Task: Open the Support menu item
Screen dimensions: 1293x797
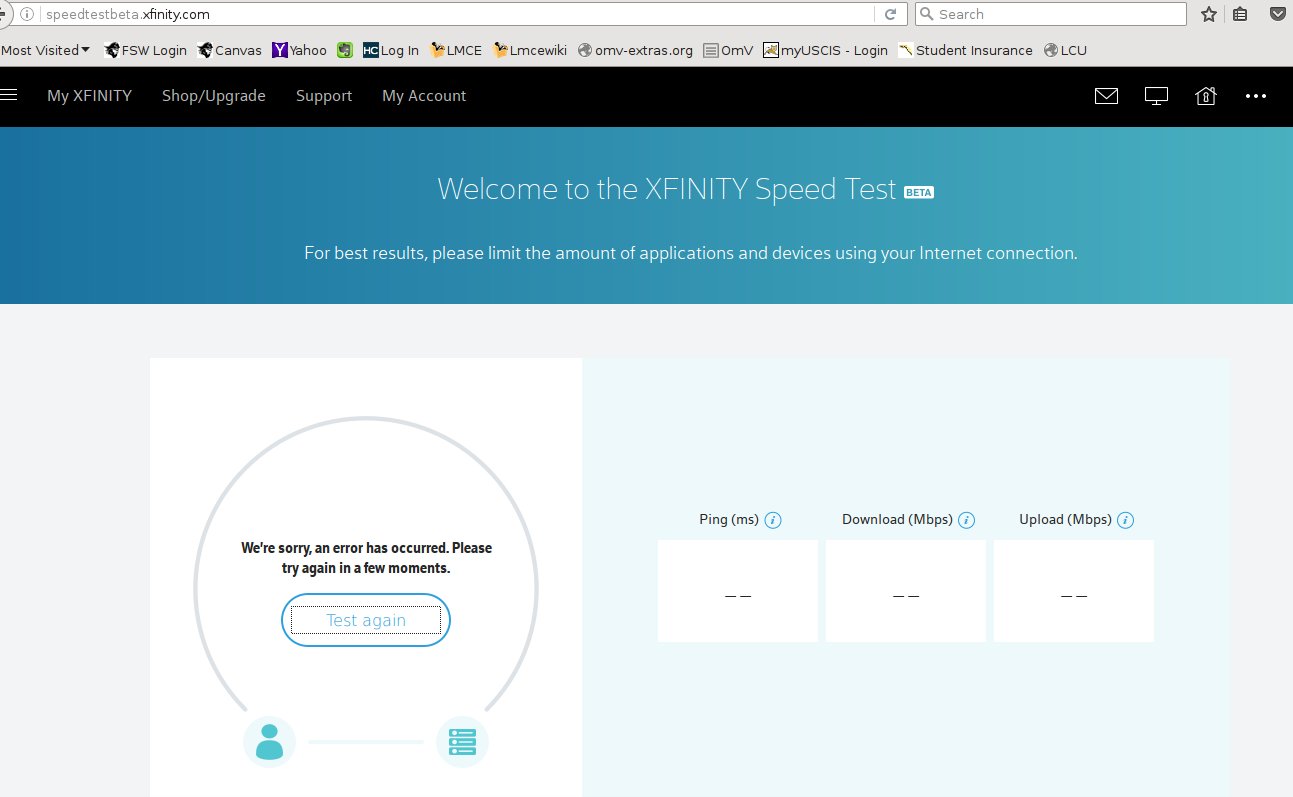Action: click(324, 96)
